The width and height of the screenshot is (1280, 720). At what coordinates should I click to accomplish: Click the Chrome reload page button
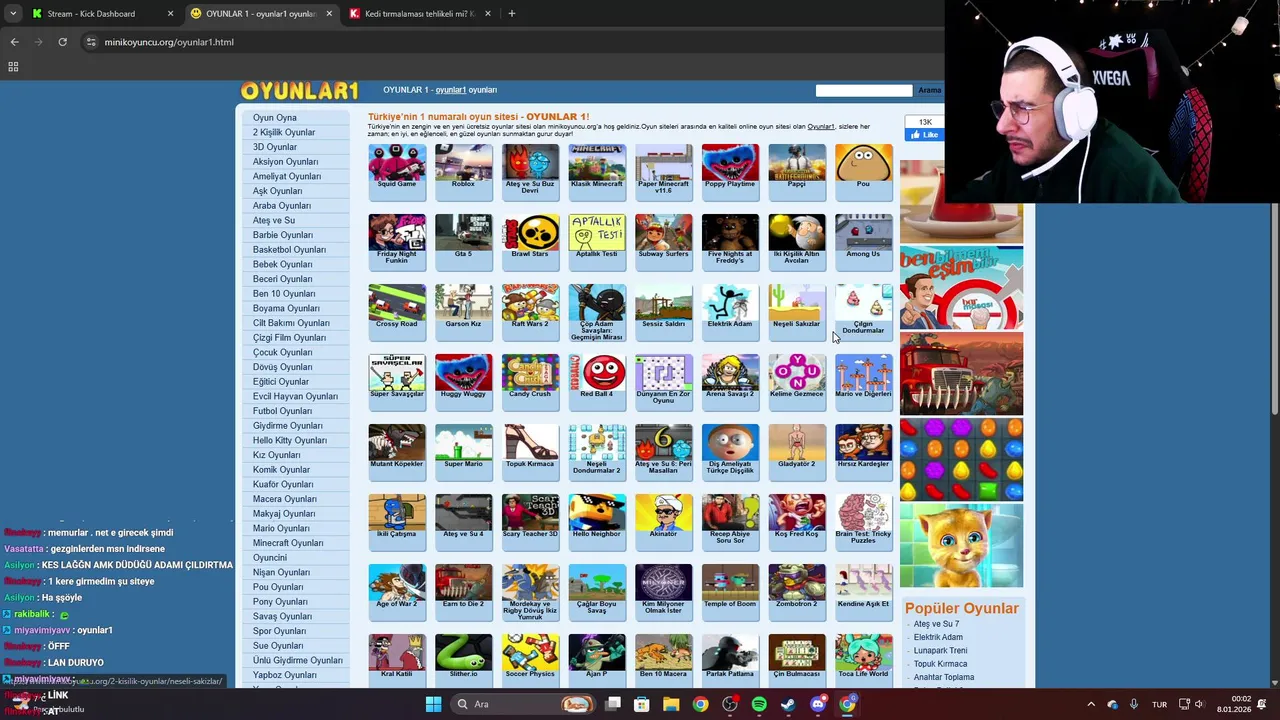pyautogui.click(x=62, y=42)
